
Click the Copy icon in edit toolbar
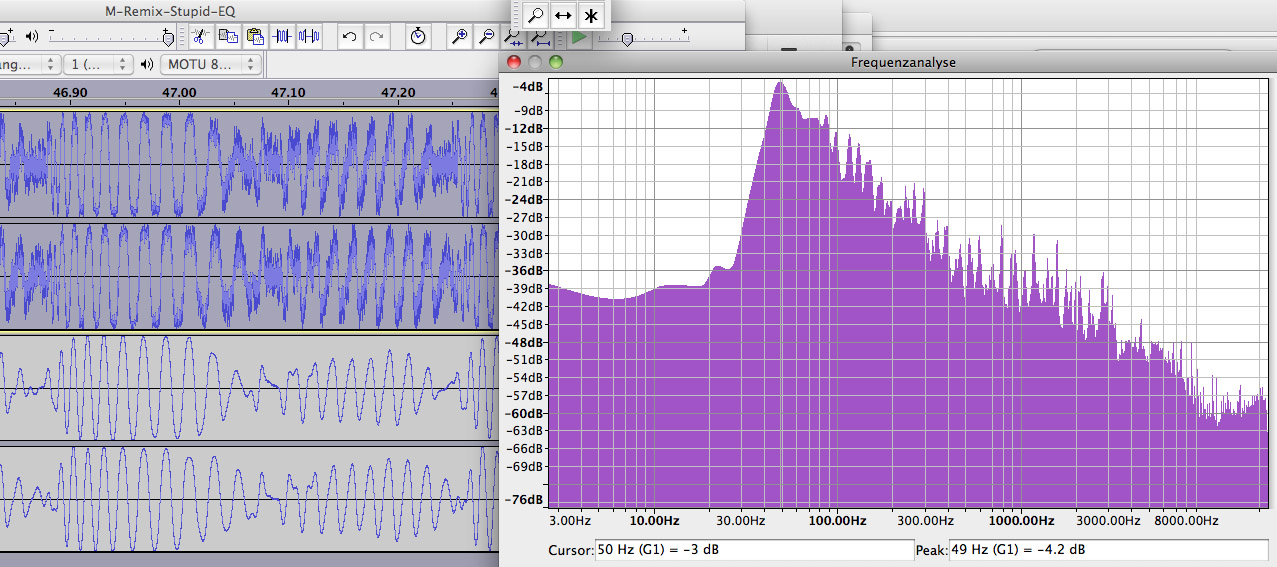(228, 36)
